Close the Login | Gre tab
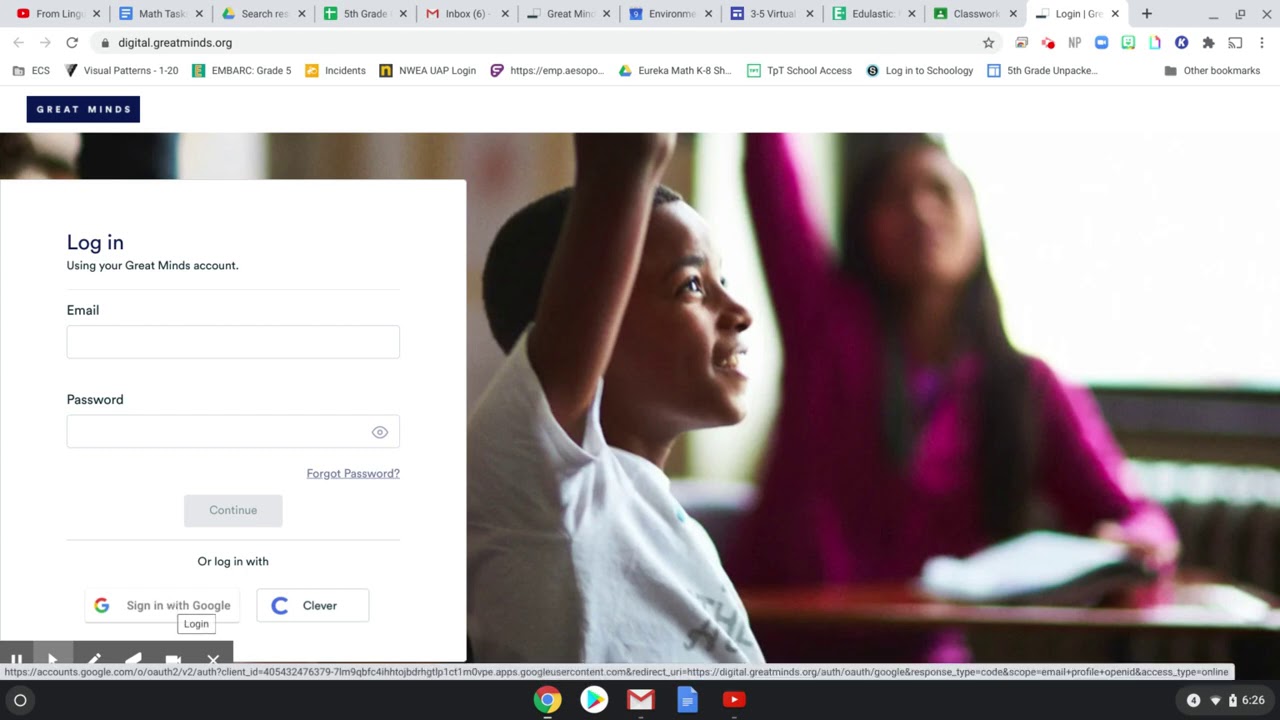The image size is (1280, 720). [1115, 14]
